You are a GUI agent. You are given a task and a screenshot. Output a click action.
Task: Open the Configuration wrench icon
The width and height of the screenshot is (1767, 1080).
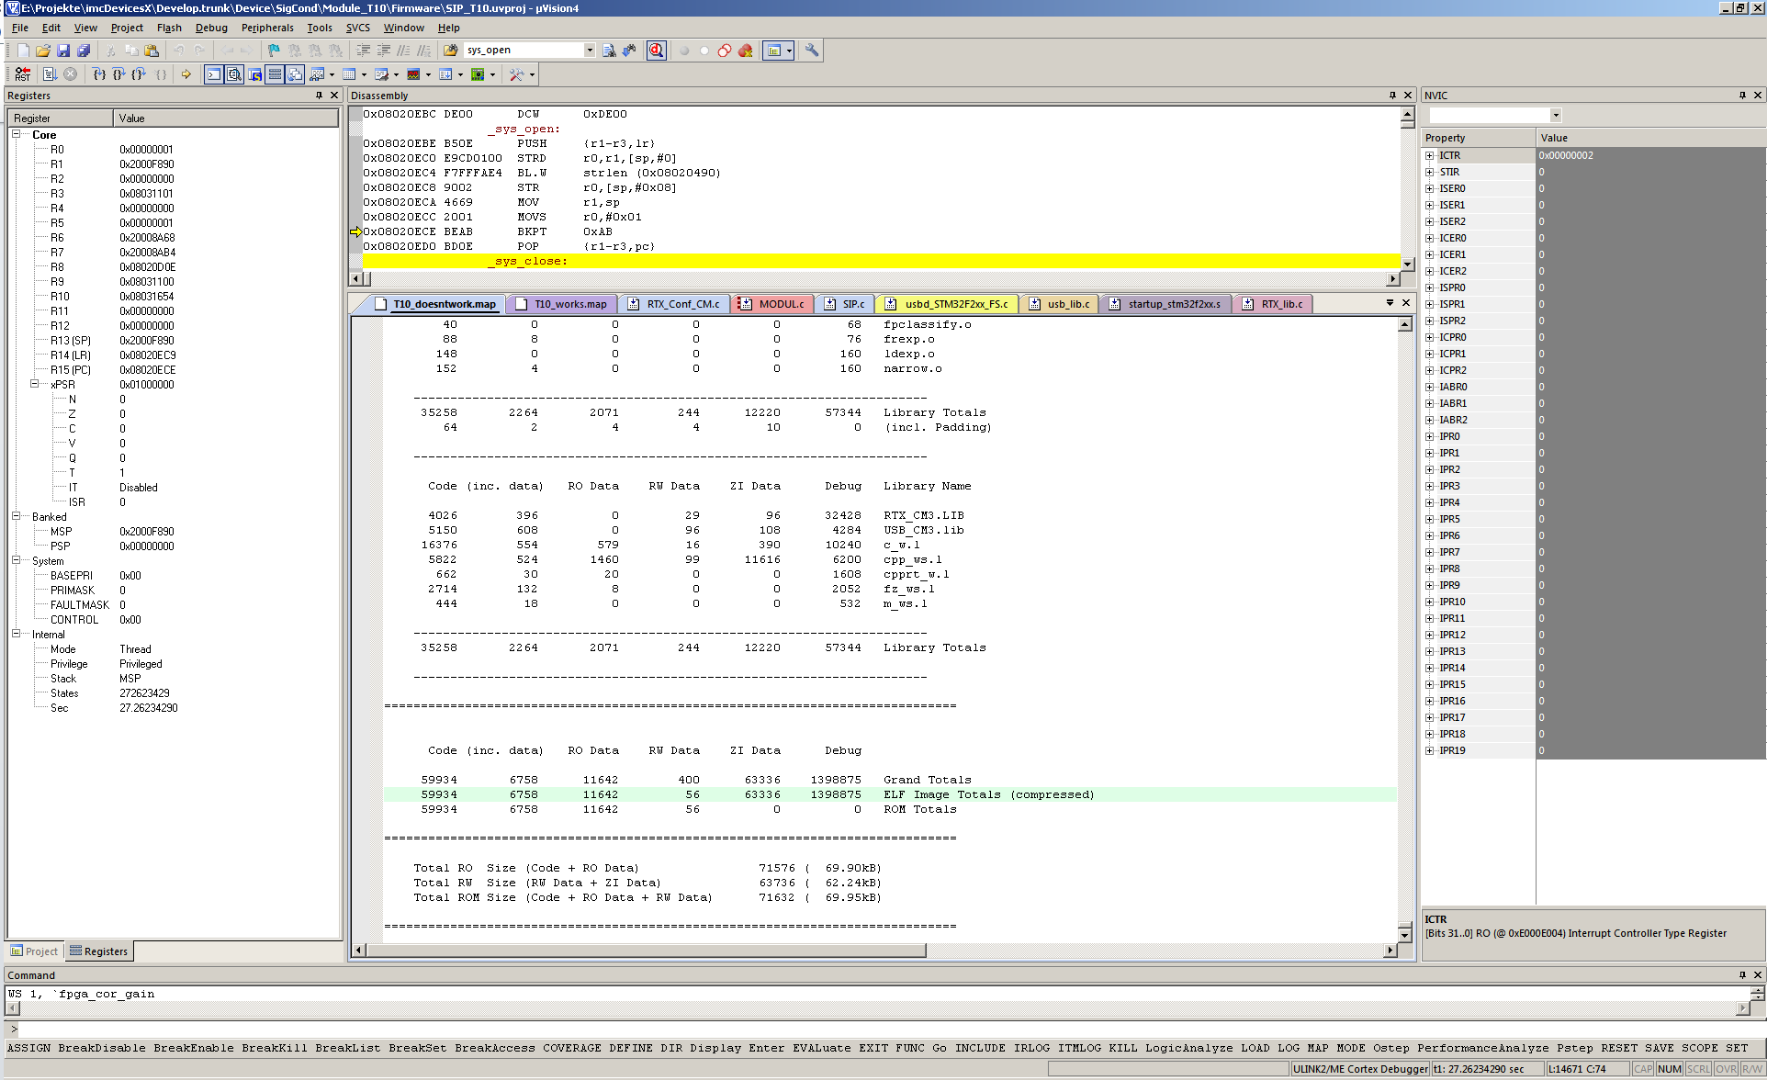811,50
